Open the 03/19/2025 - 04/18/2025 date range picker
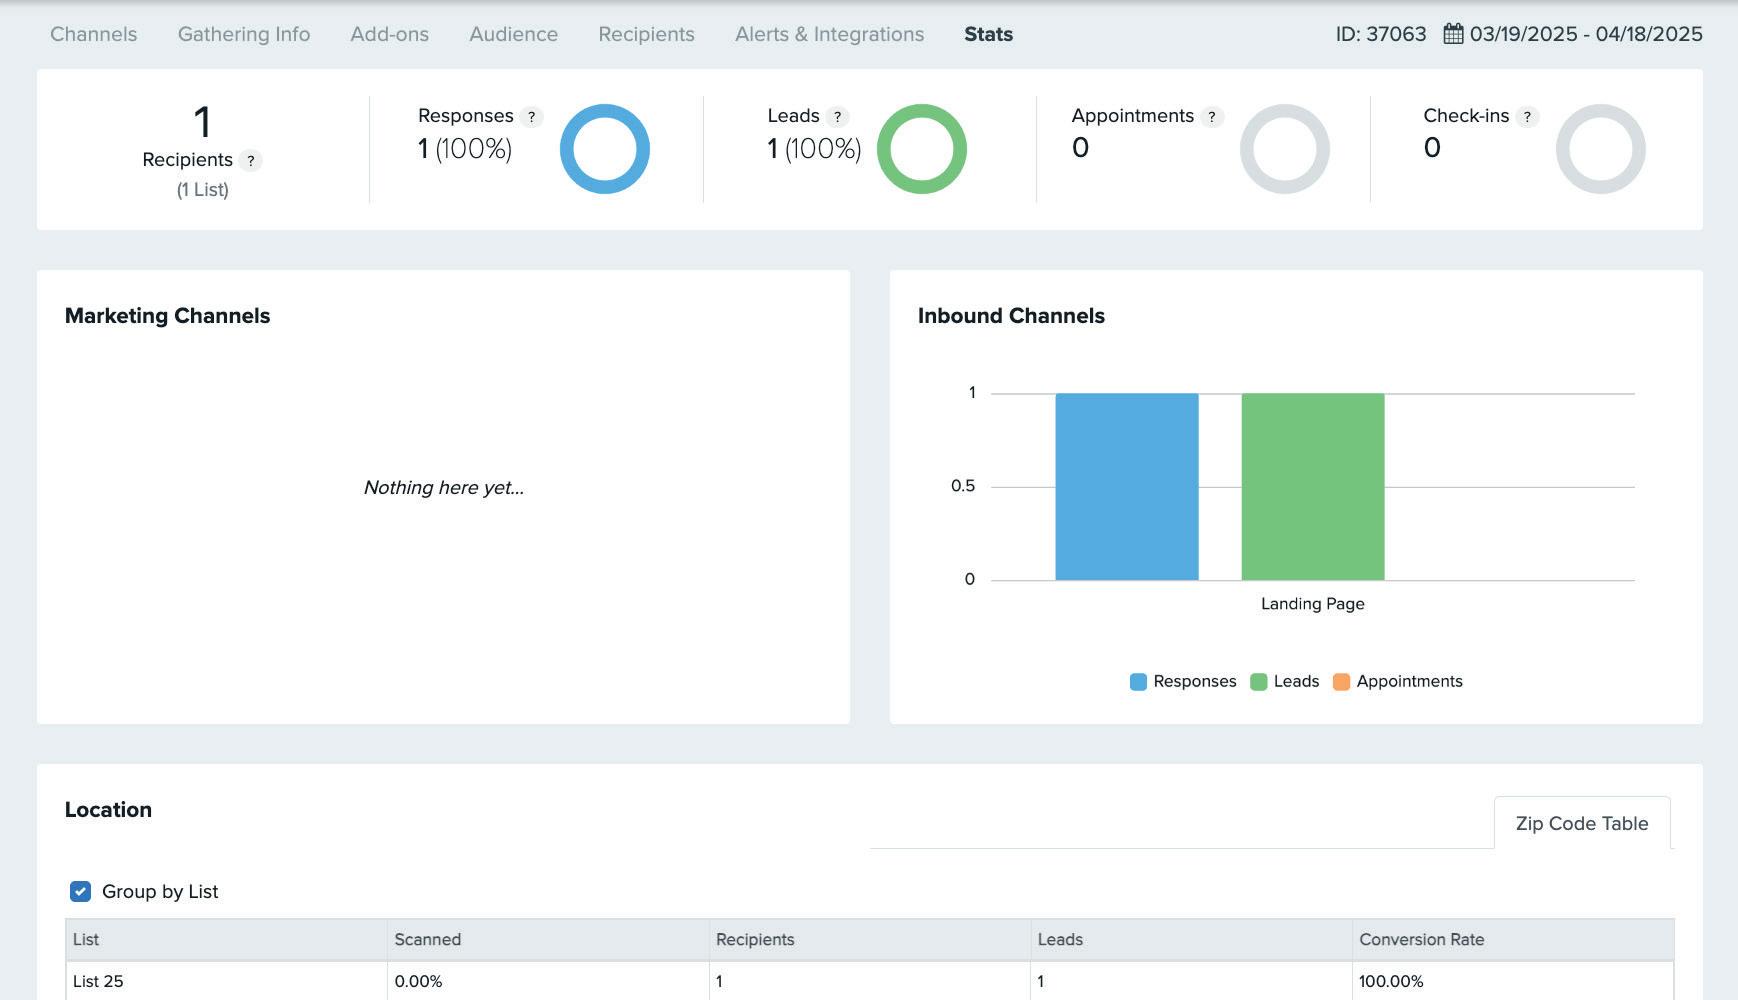The image size is (1738, 1000). click(1586, 34)
